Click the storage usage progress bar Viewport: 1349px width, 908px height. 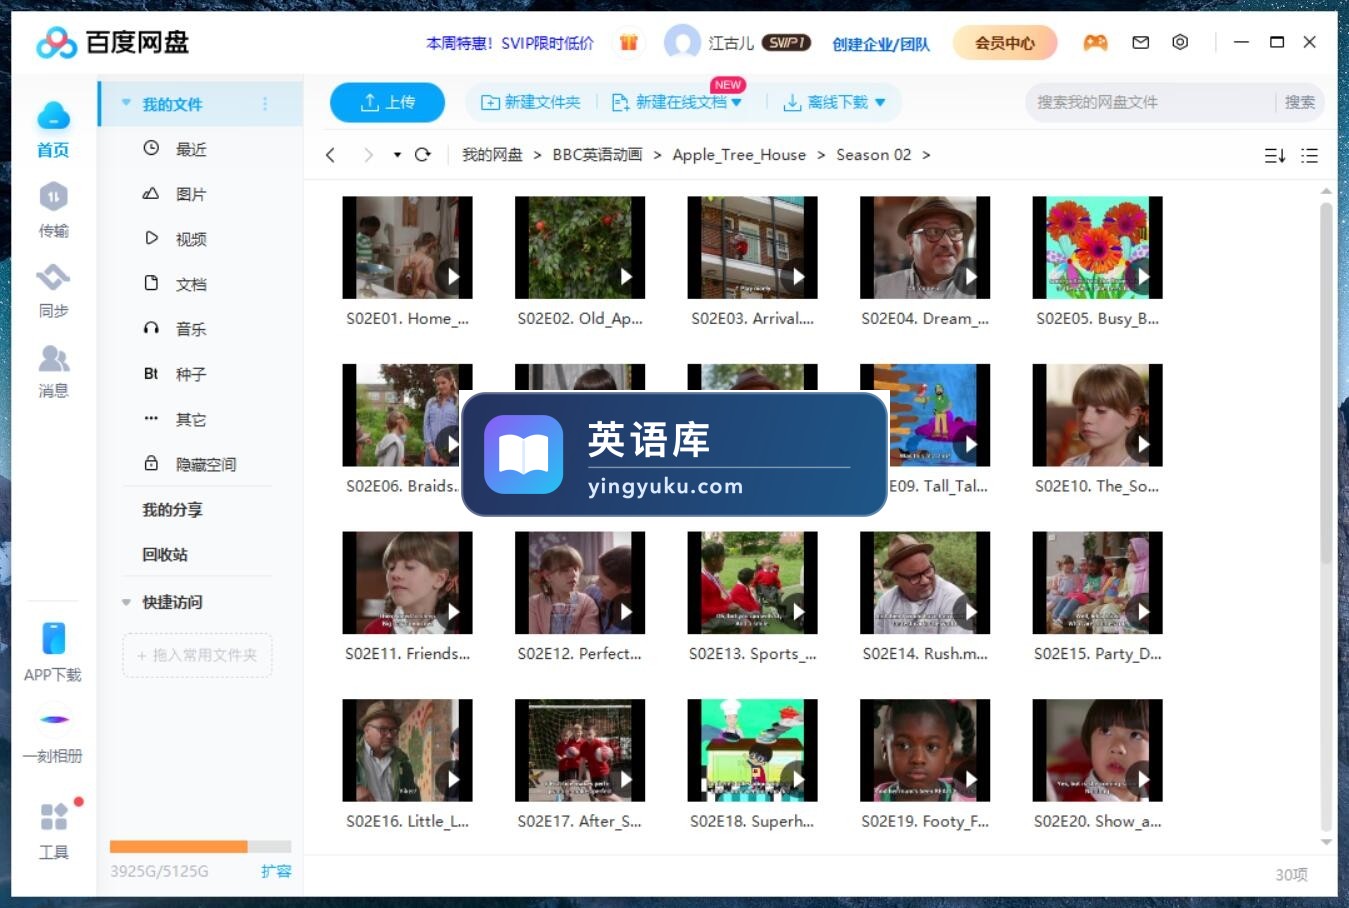coord(200,846)
